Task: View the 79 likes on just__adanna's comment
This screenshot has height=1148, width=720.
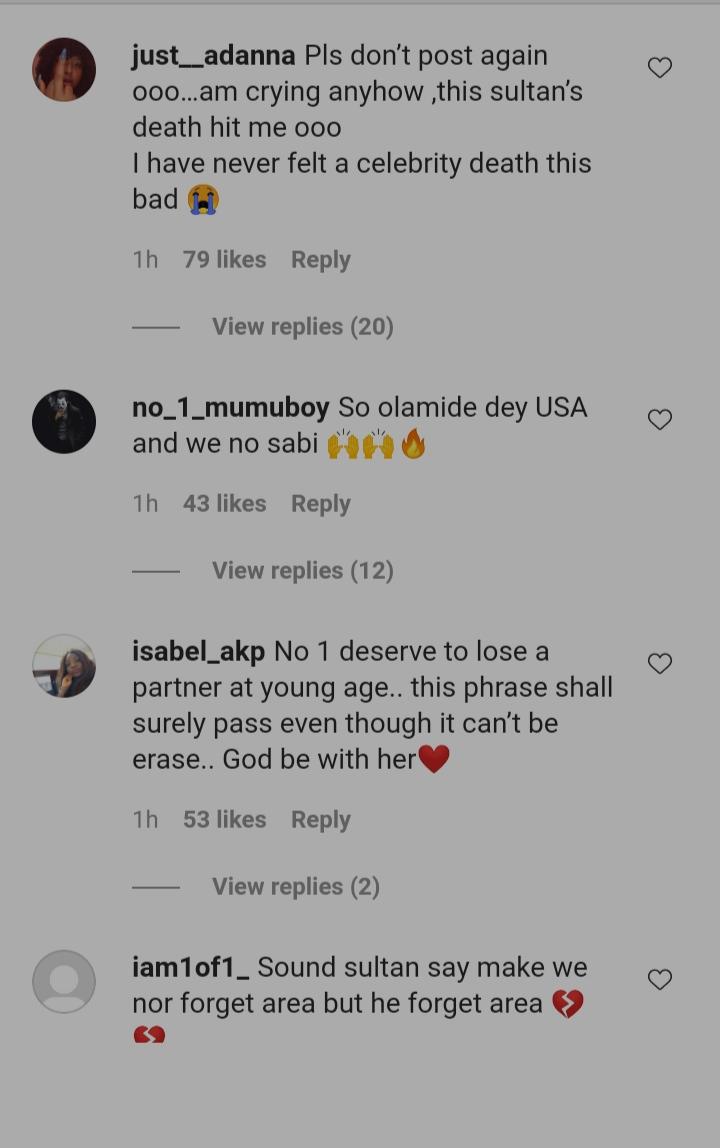Action: tap(224, 260)
